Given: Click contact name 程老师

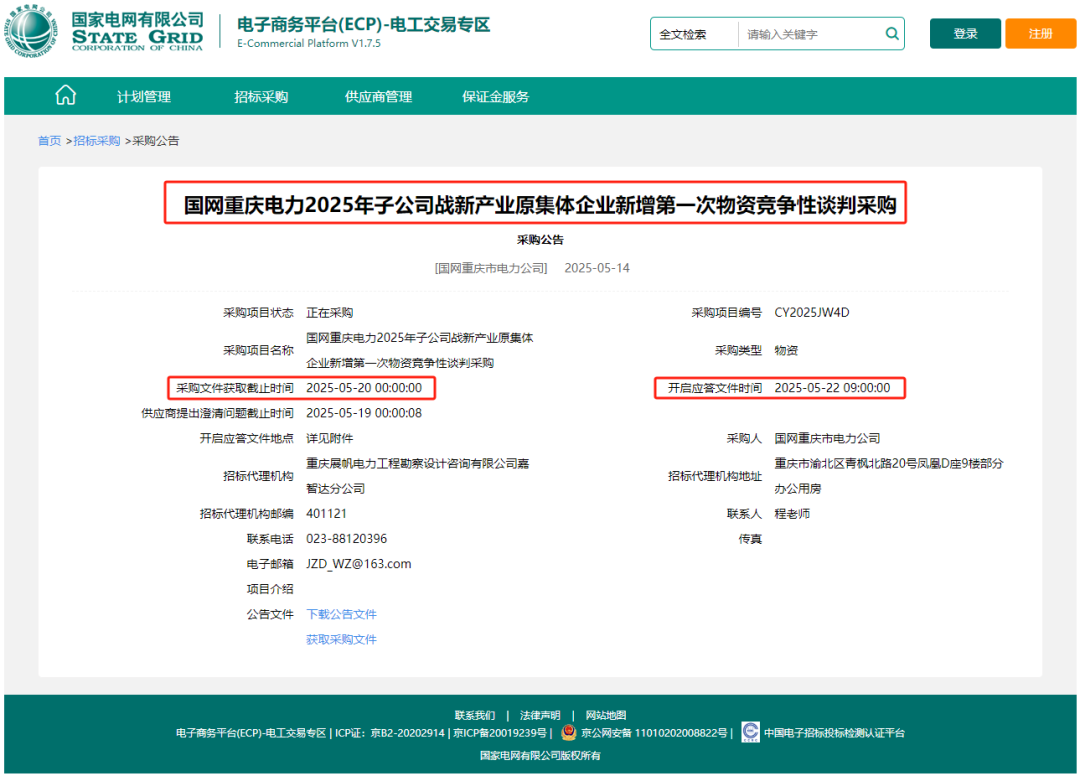Looking at the screenshot, I should 792,514.
